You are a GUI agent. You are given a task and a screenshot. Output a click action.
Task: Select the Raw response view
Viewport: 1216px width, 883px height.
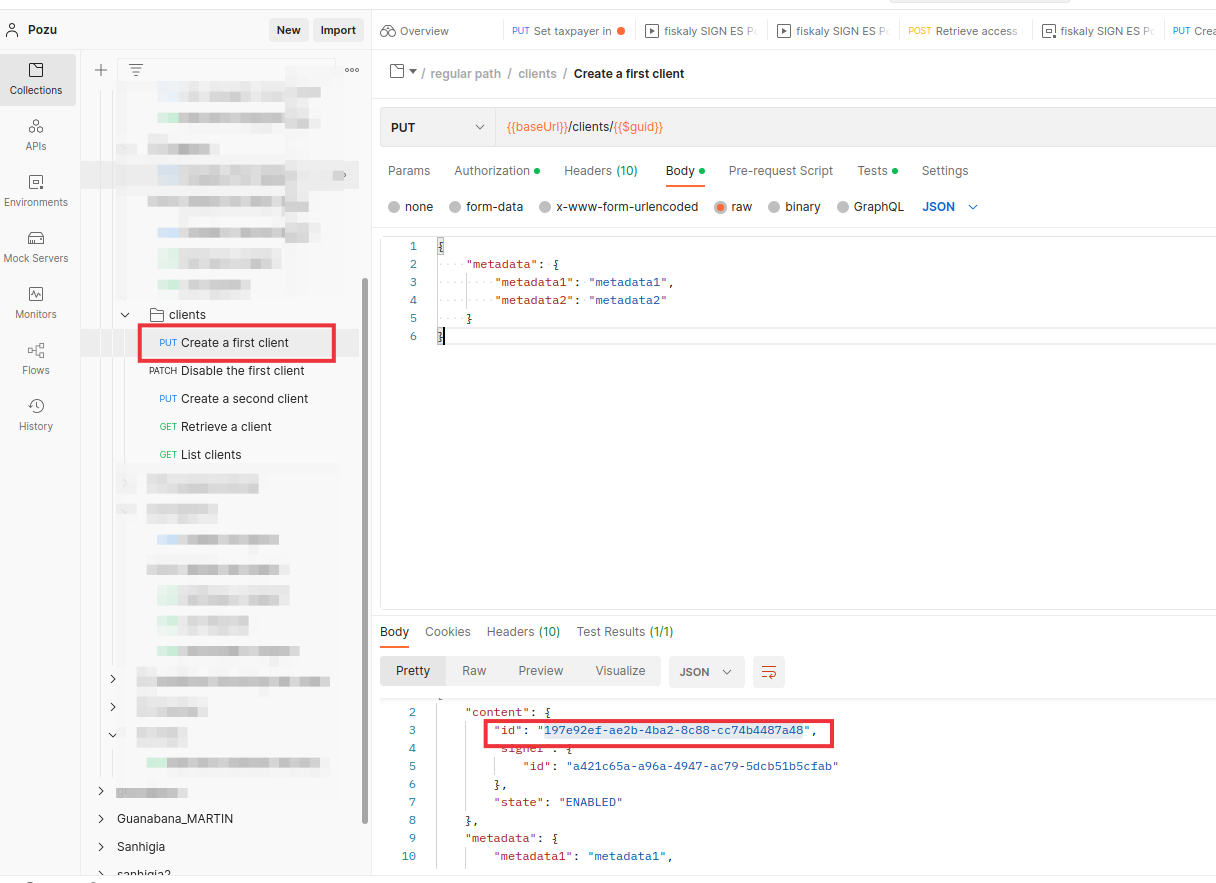pos(474,671)
